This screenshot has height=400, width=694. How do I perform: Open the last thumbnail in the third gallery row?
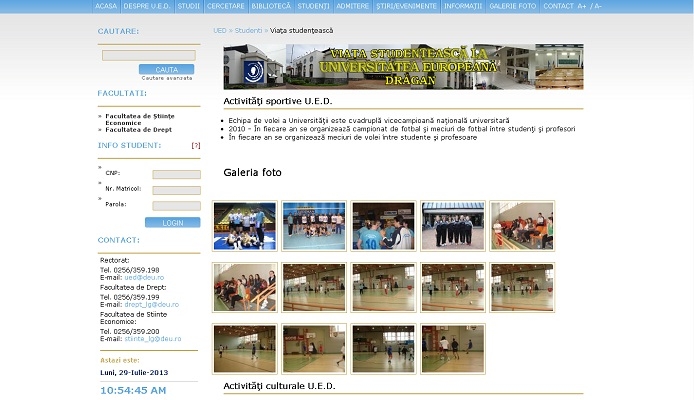453,349
